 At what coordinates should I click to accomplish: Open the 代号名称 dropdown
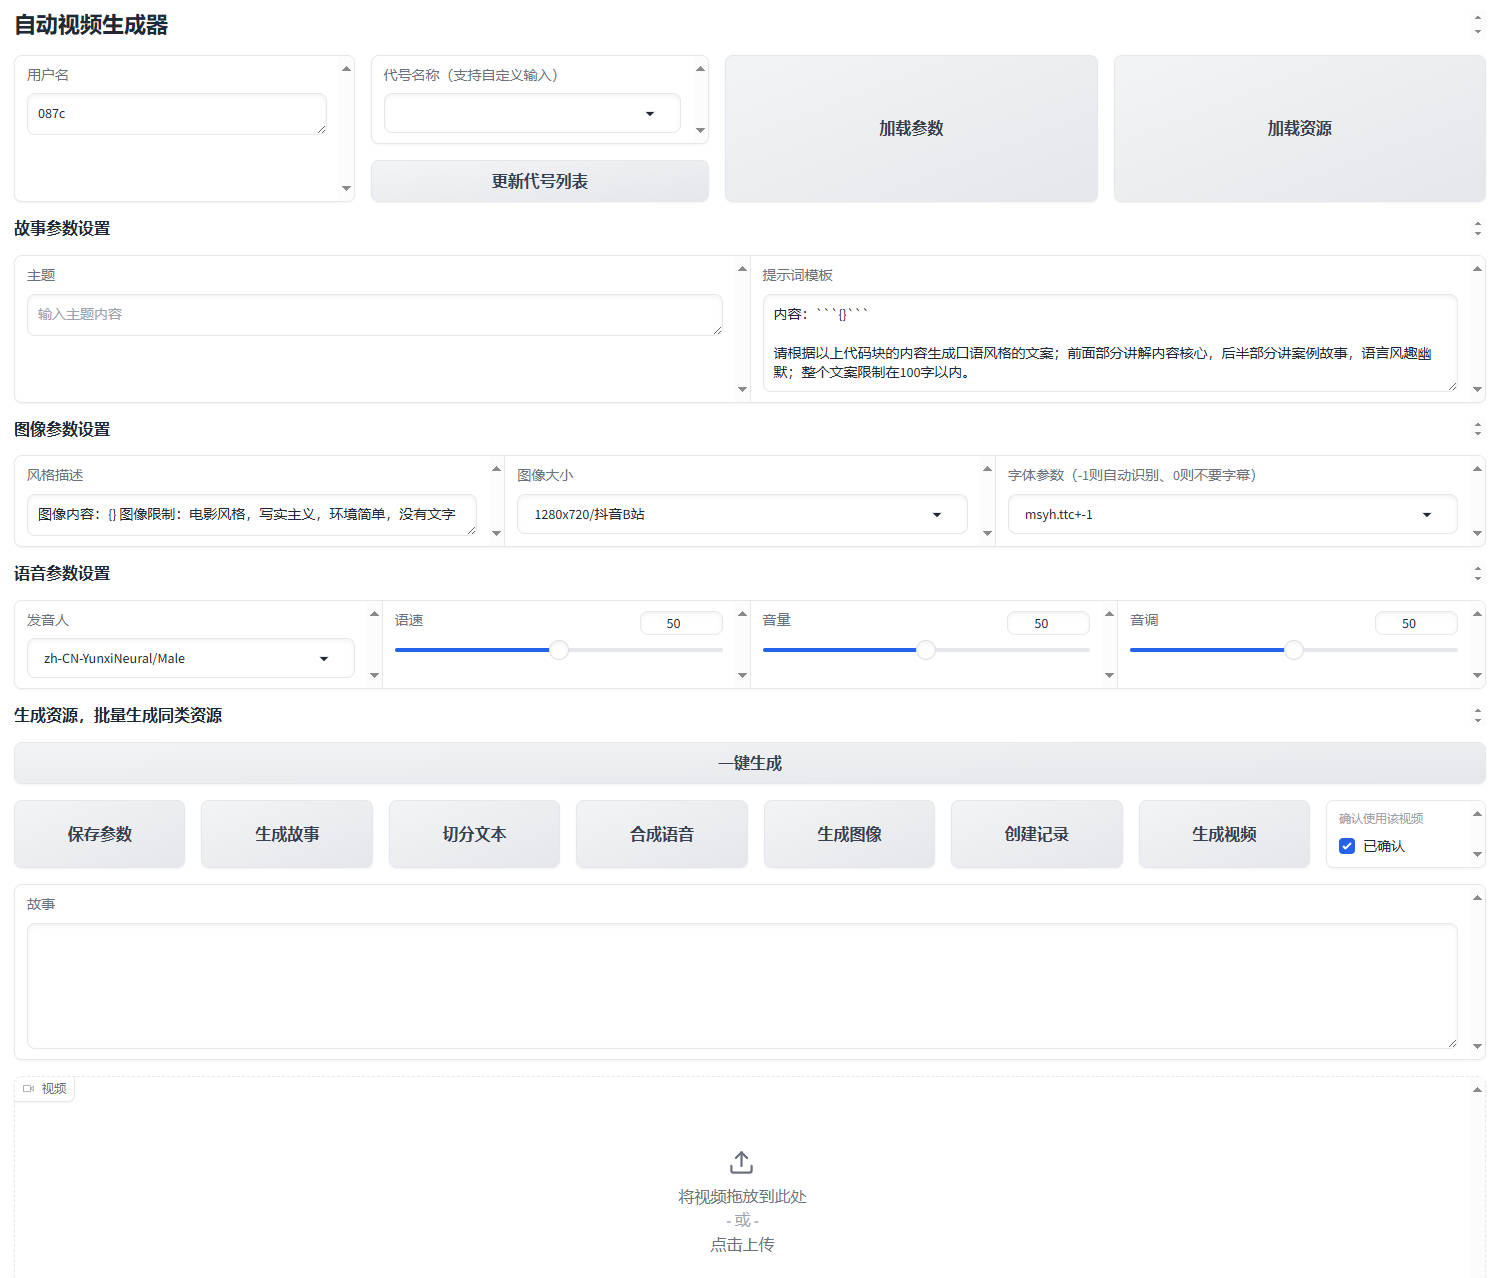pyautogui.click(x=532, y=113)
